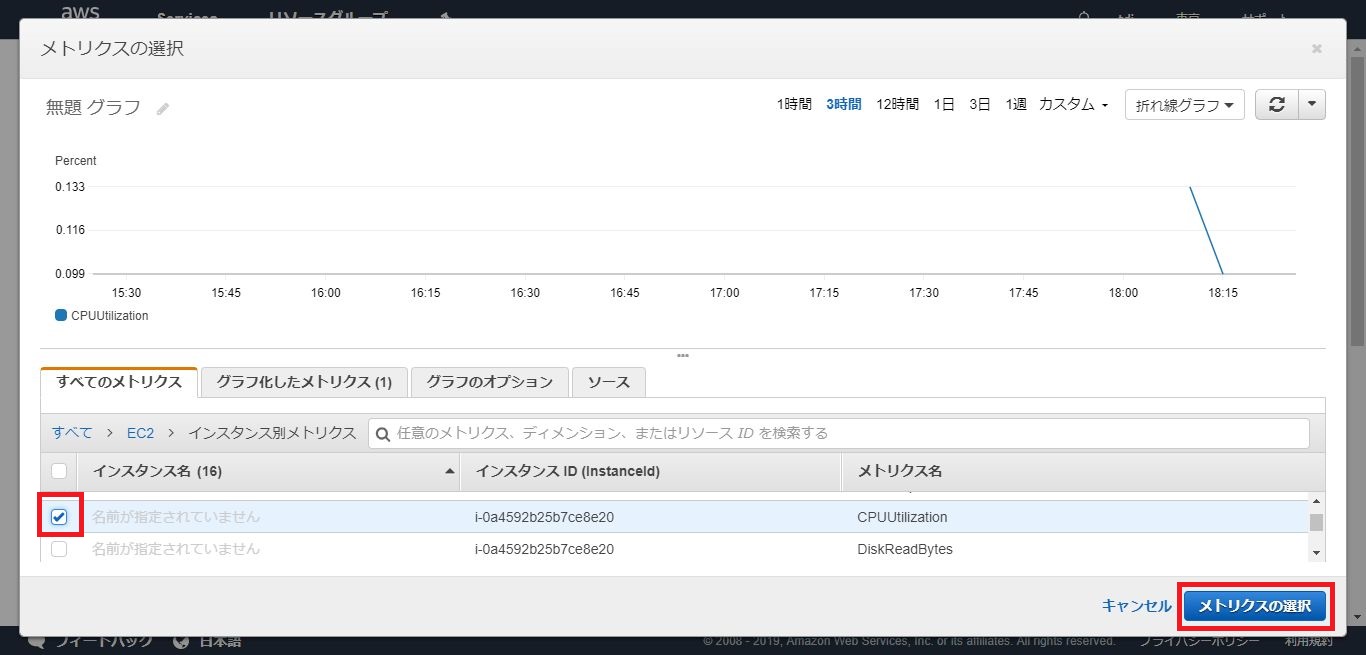Click the EC2 breadcrumb link
The height and width of the screenshot is (655, 1366).
click(140, 433)
